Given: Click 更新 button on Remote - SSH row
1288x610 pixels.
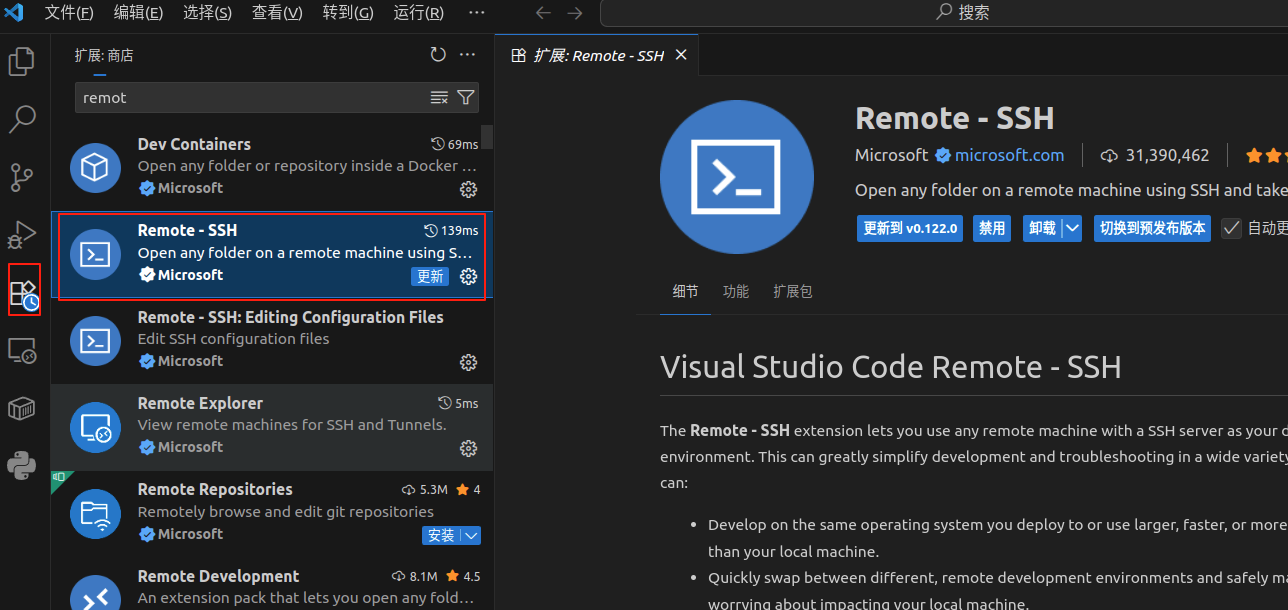Looking at the screenshot, I should click(x=430, y=276).
